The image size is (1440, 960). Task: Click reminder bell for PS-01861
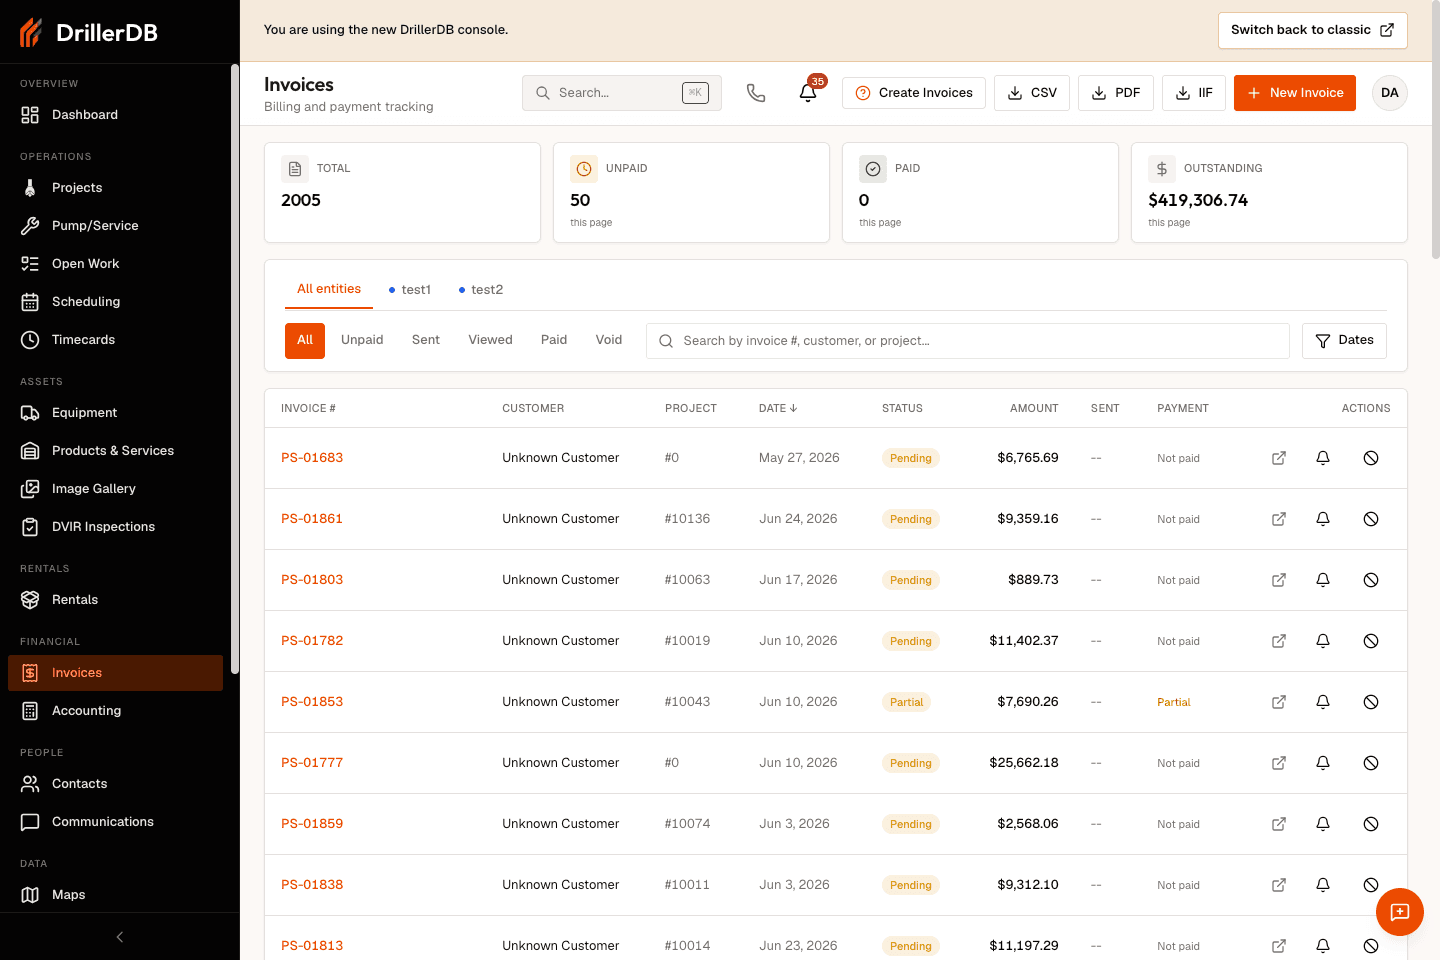[x=1323, y=519]
